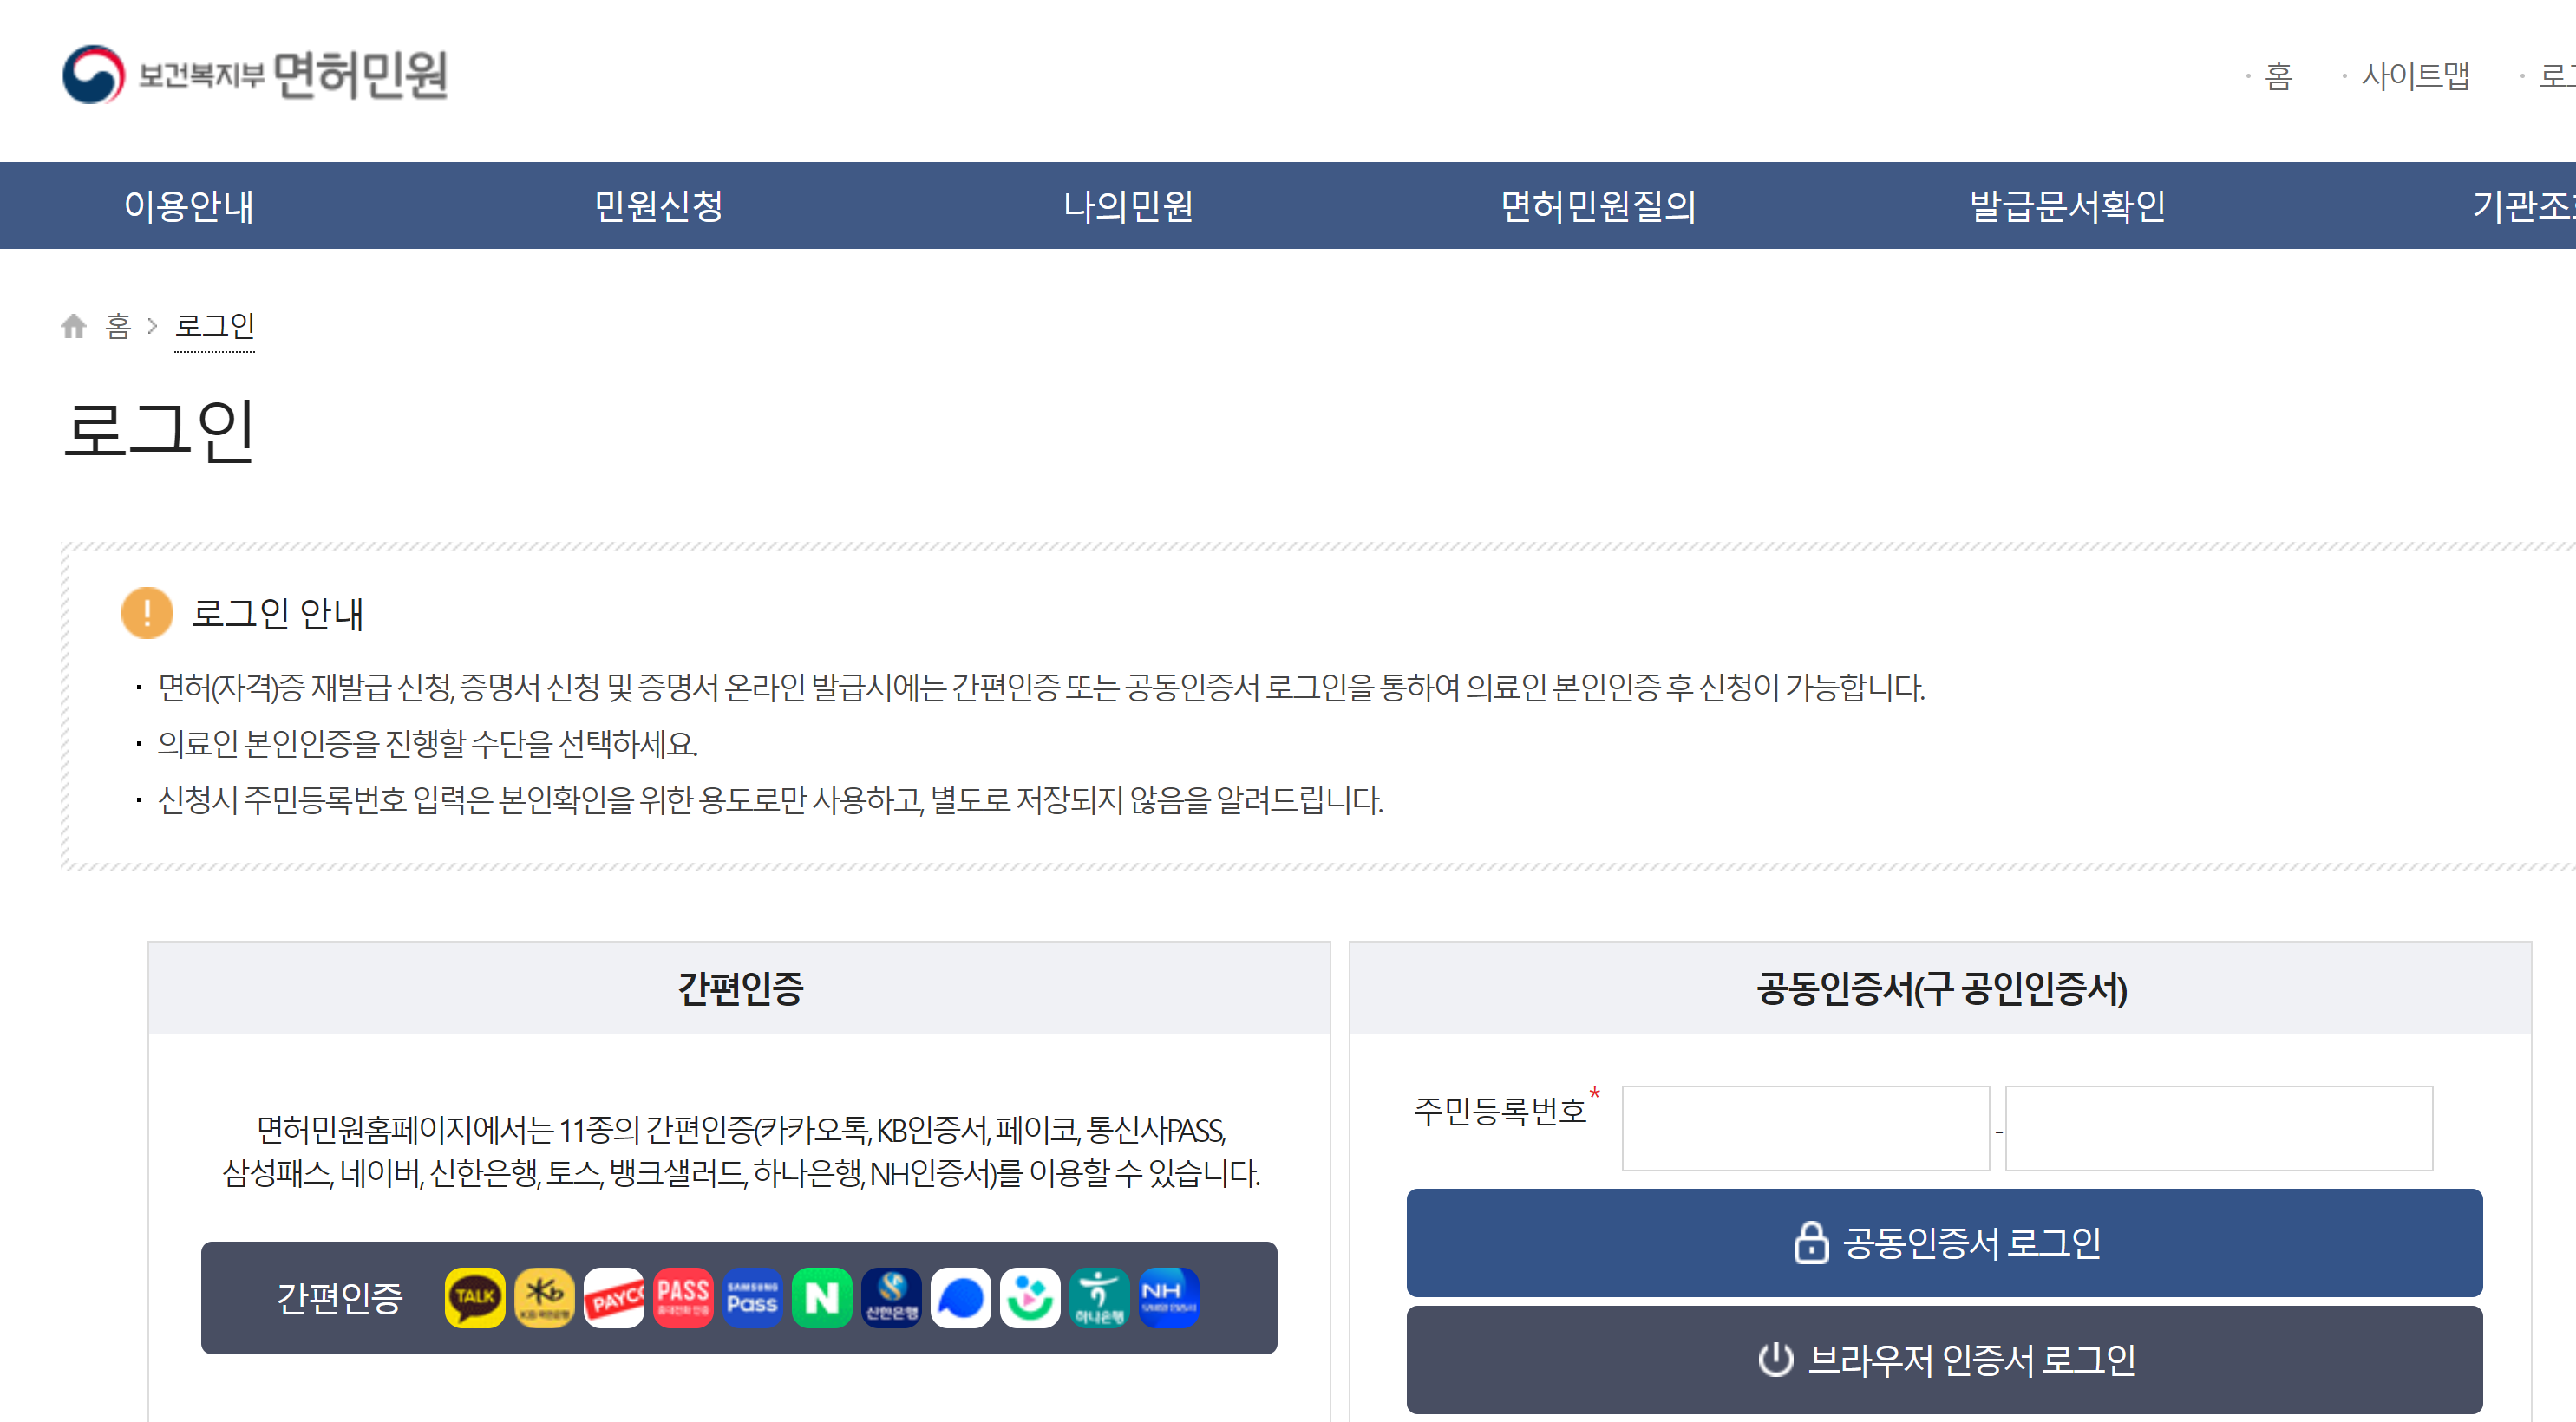Click the breadcrumb home house icon

(x=74, y=326)
